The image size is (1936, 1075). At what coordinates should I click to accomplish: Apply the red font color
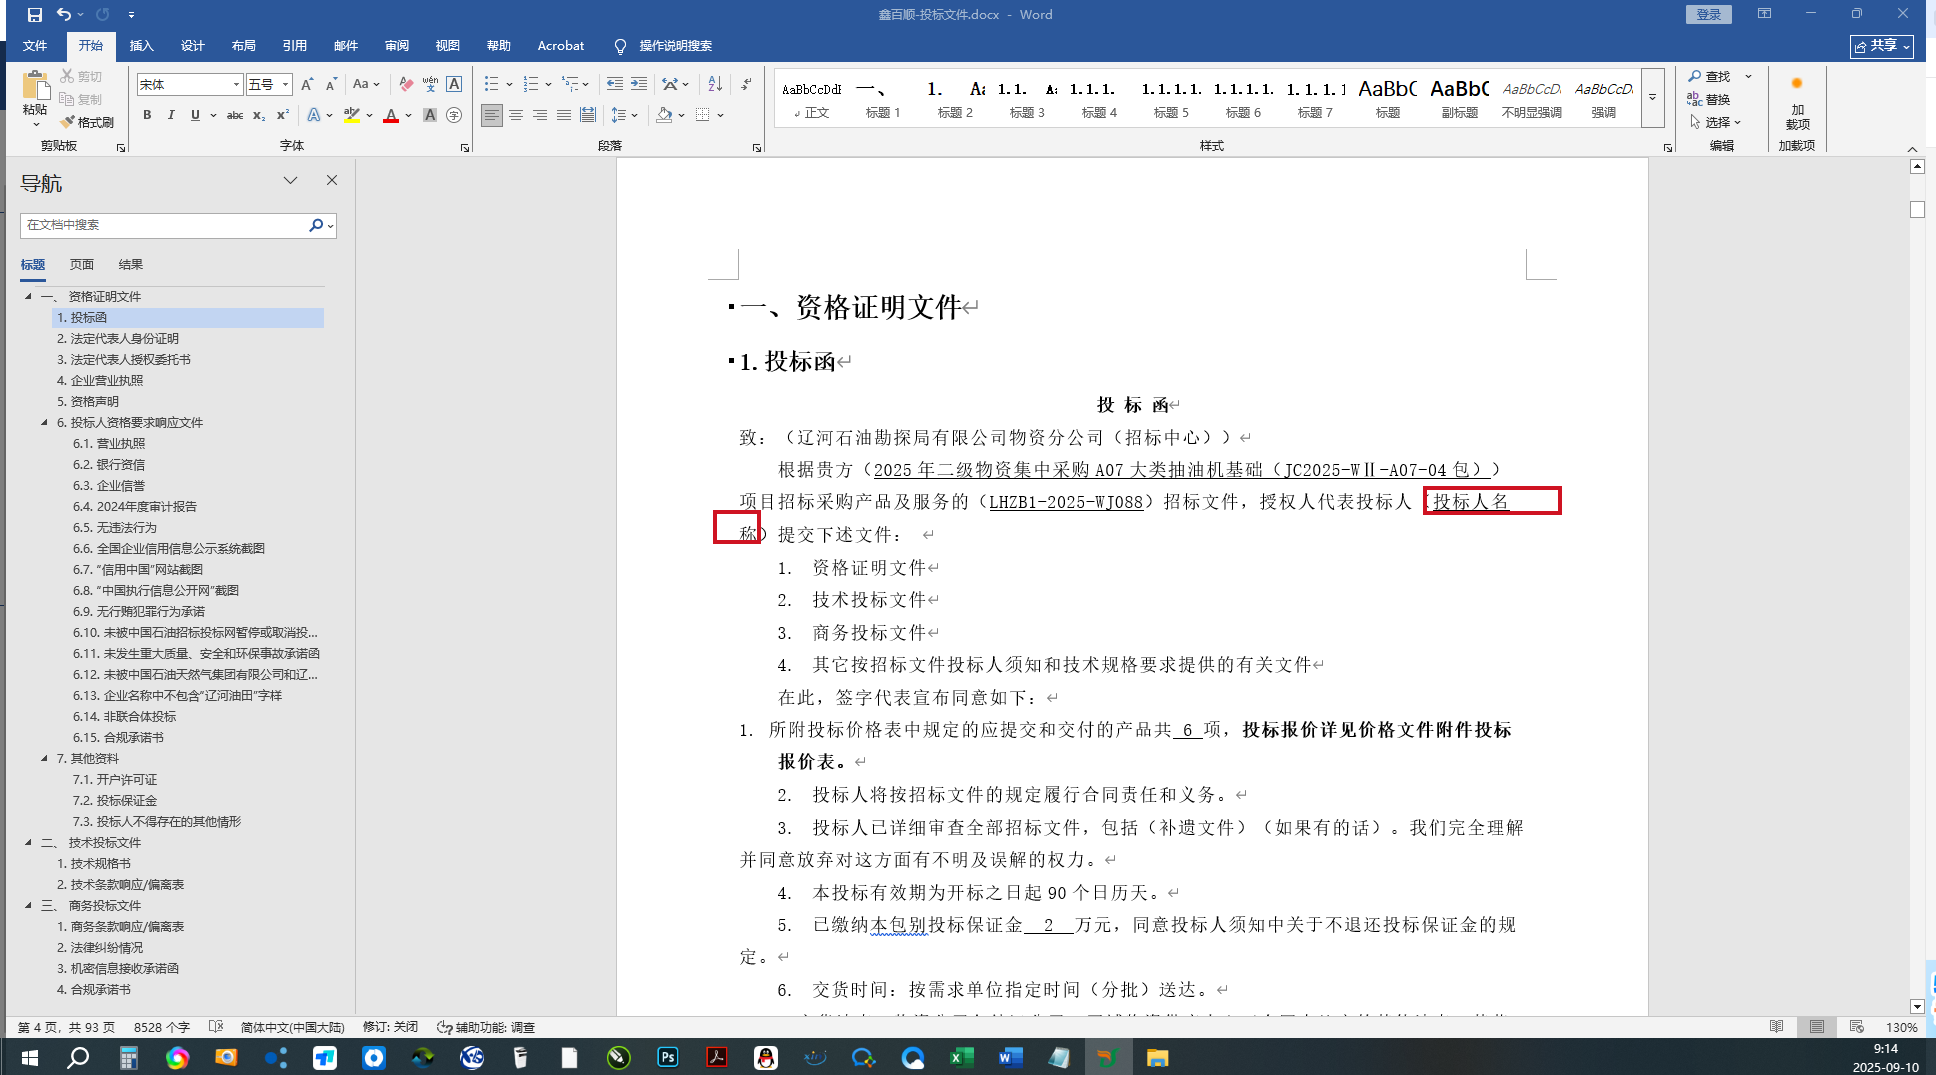391,115
